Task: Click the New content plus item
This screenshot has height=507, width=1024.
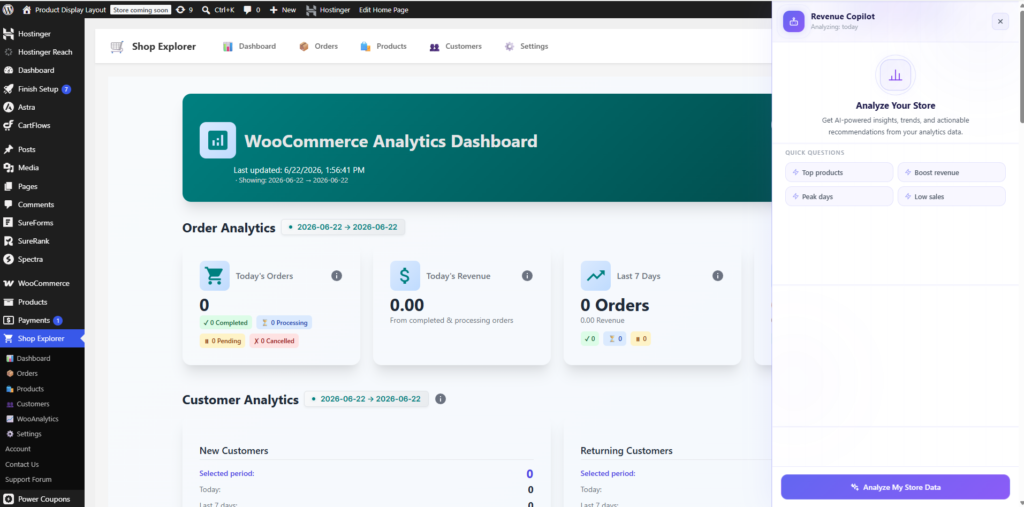Action: pos(282,10)
